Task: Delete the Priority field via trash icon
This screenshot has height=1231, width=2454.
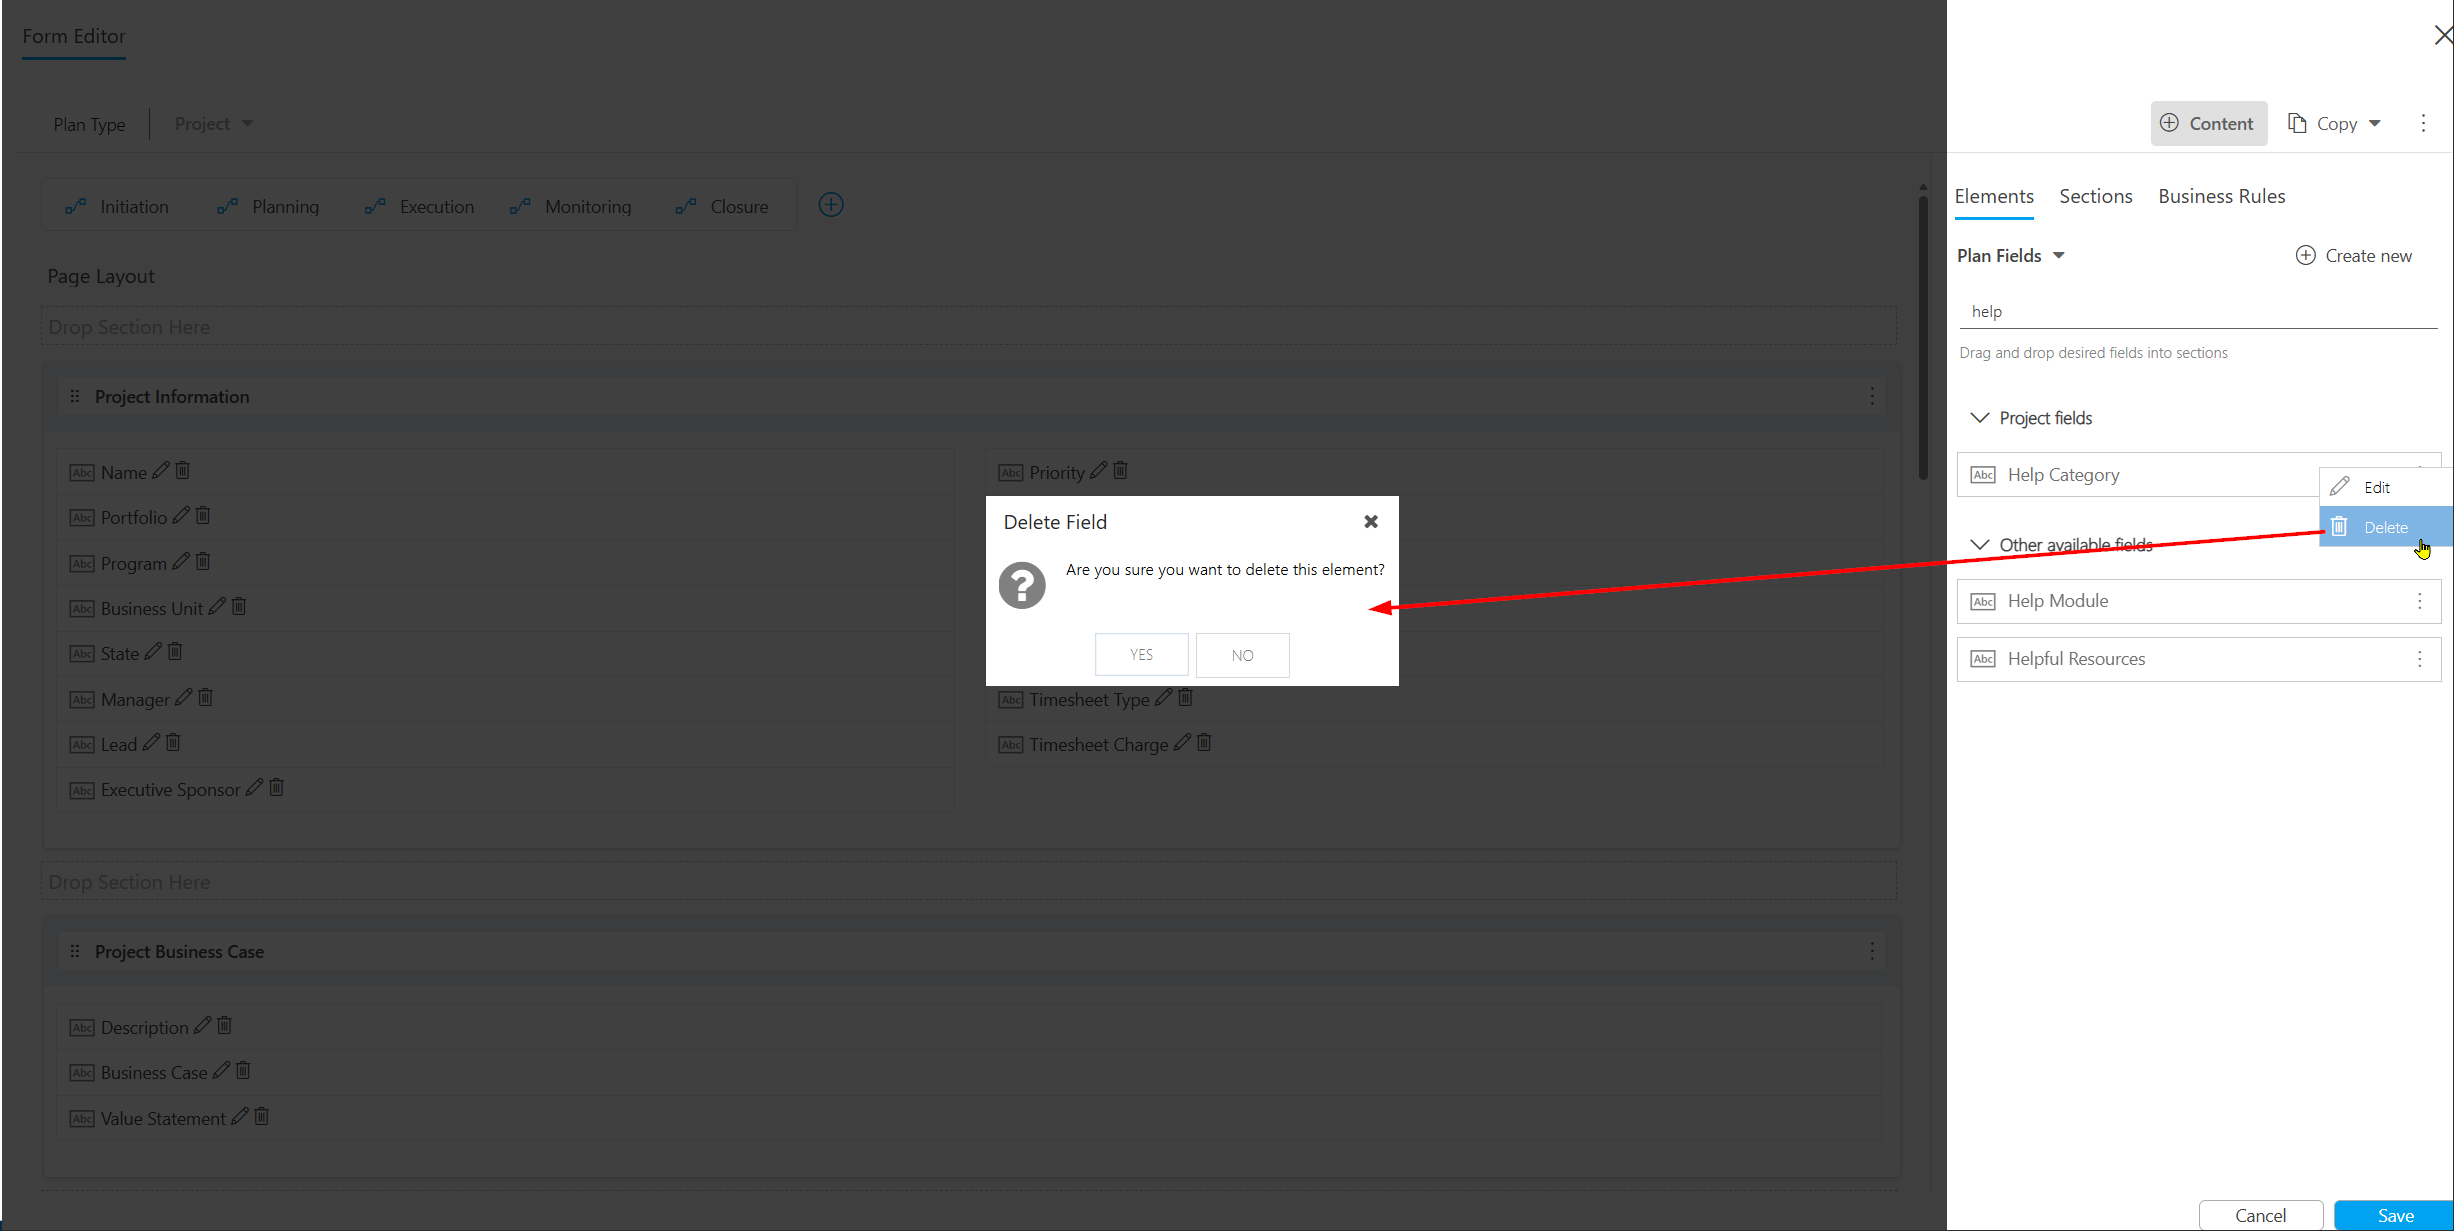Action: click(1120, 470)
